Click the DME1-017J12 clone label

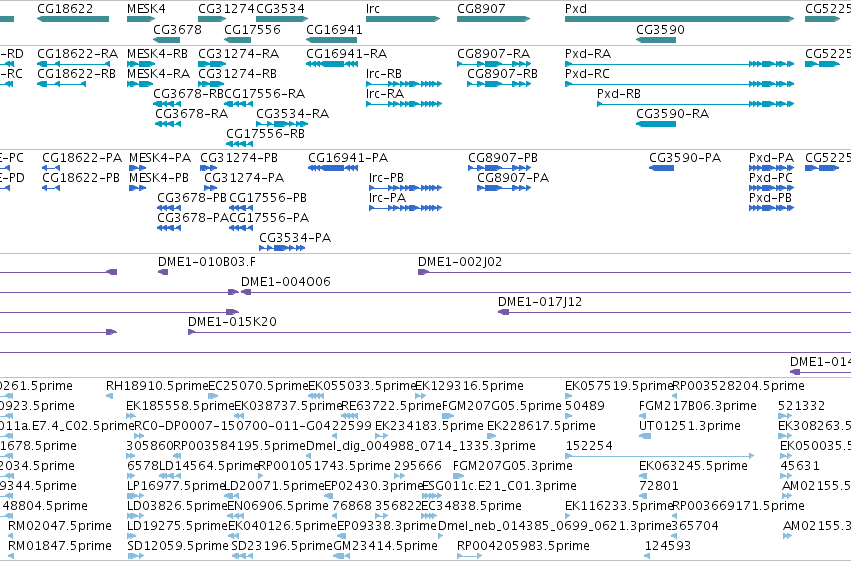coord(540,302)
